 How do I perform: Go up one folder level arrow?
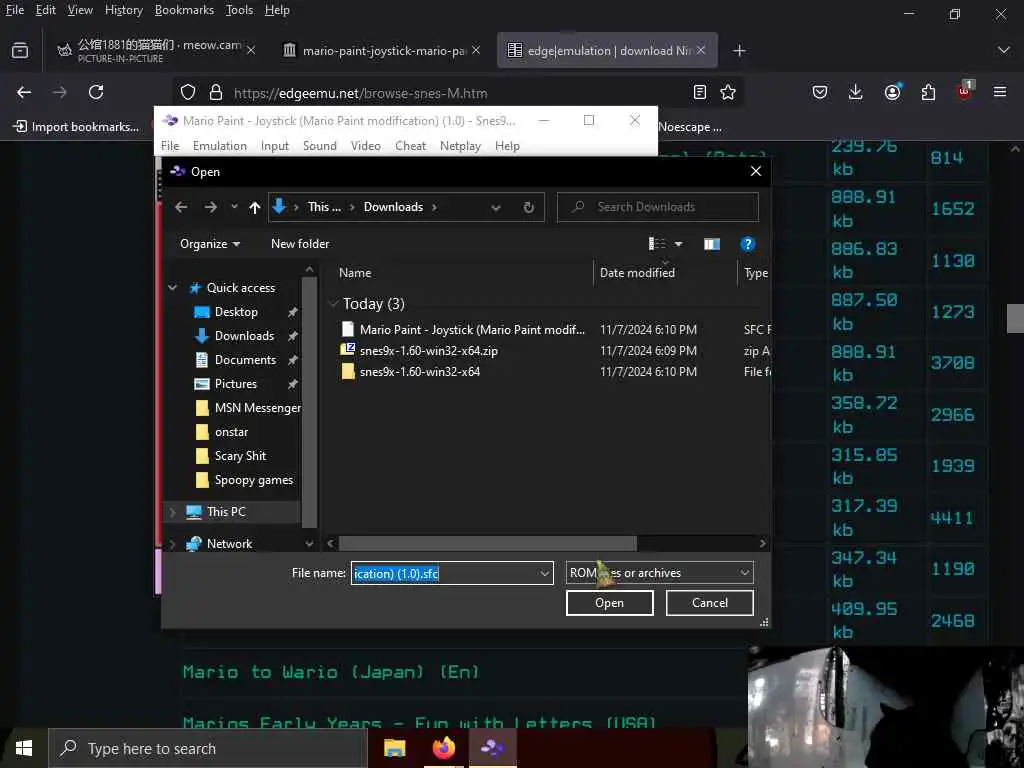pos(255,208)
